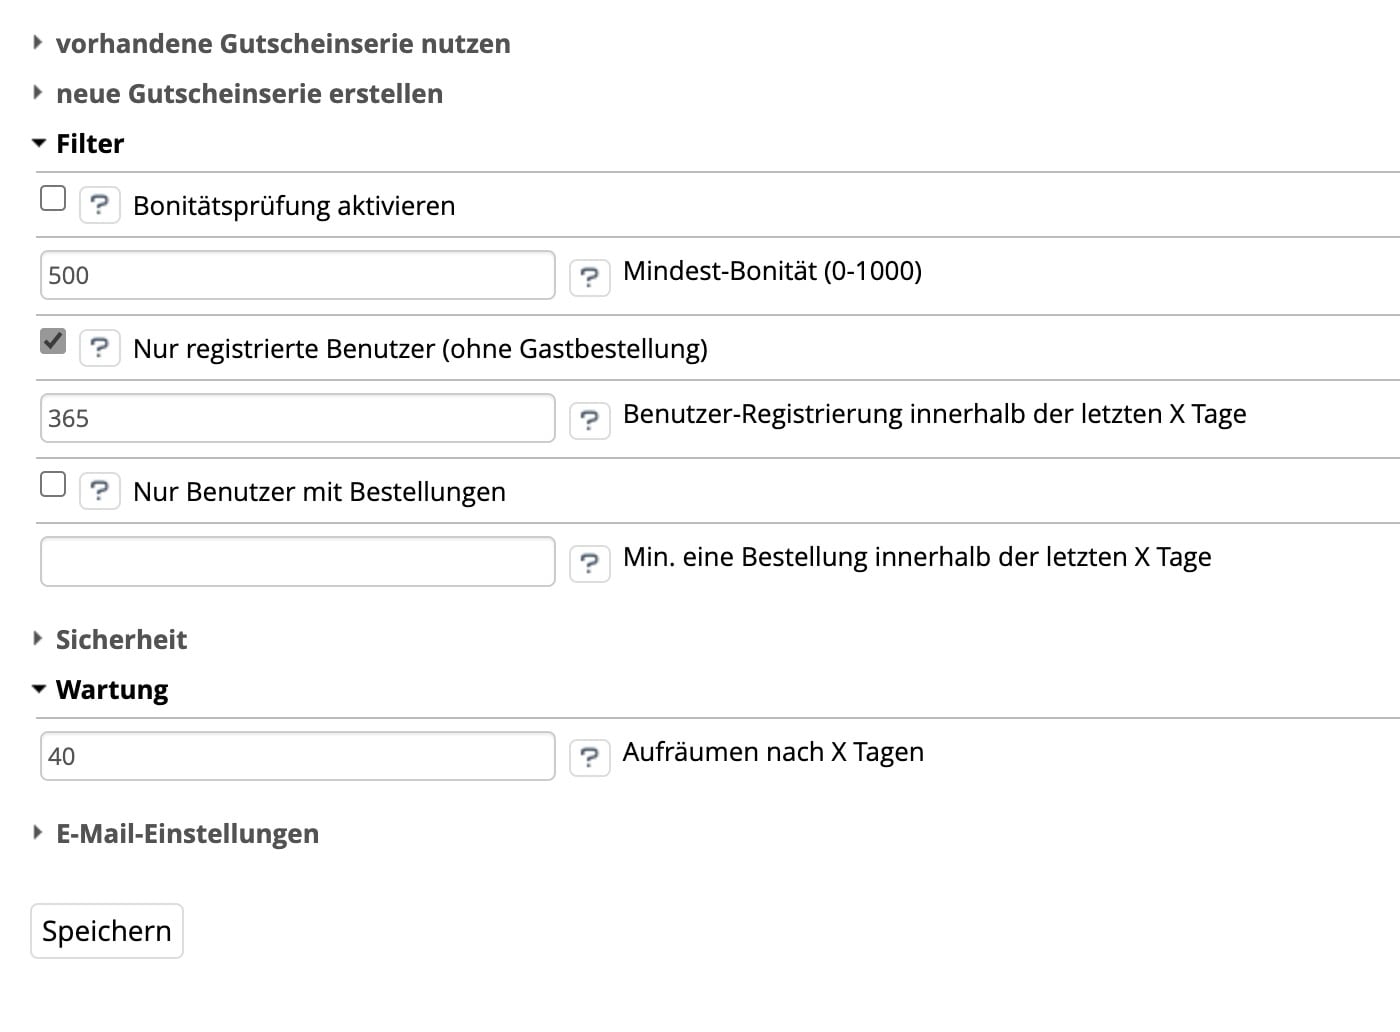Expand neue Gutscheinserie erstellen section

click(x=249, y=94)
